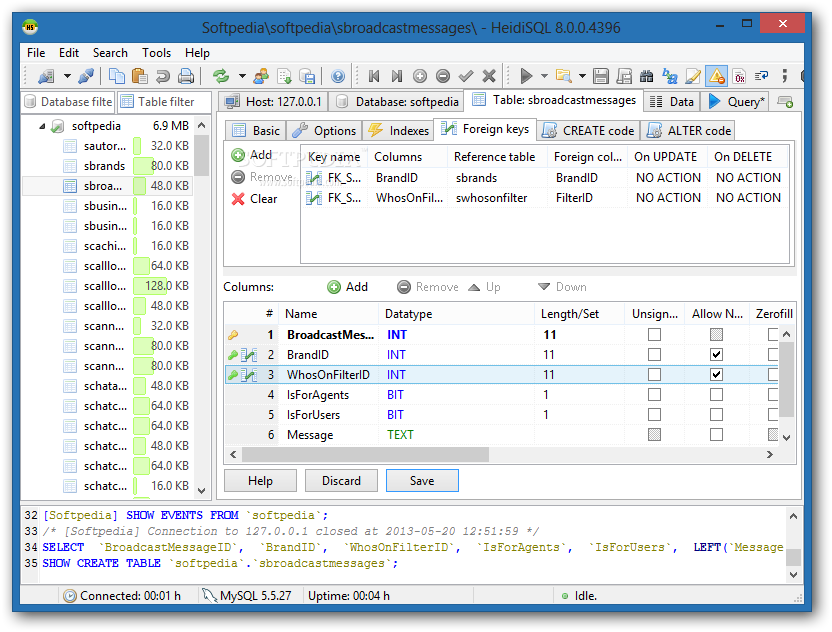Click the Execute SQL play icon
The width and height of the screenshot is (832, 632).
pyautogui.click(x=526, y=76)
